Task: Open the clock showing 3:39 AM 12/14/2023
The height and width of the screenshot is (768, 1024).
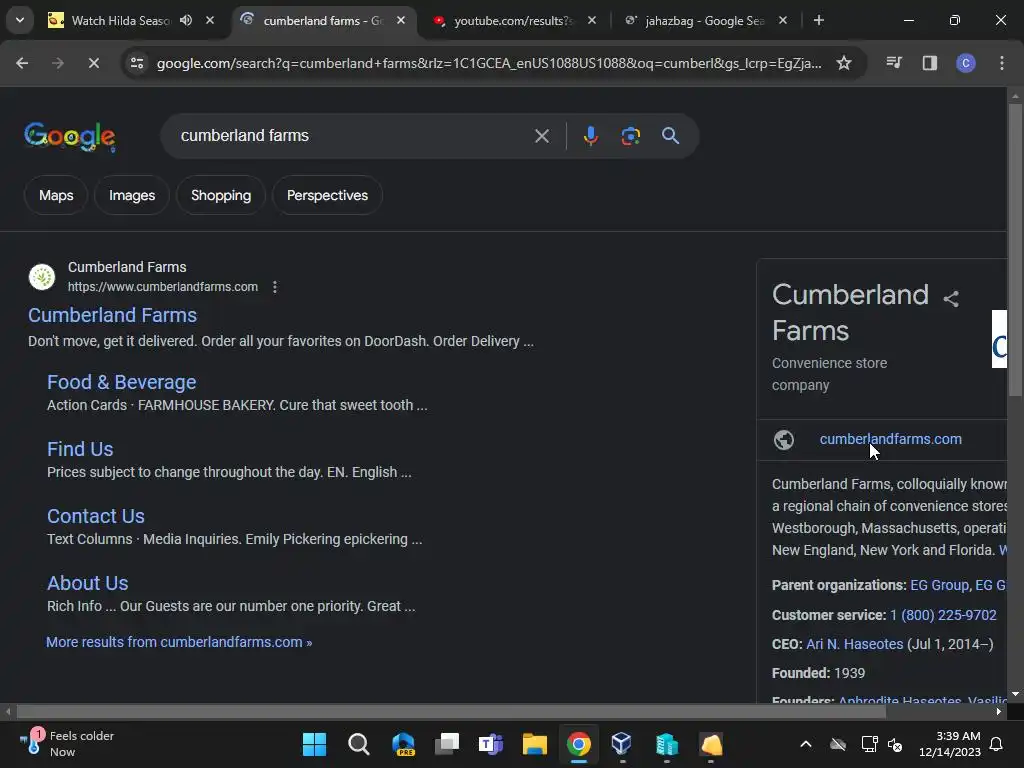Action: (x=950, y=744)
